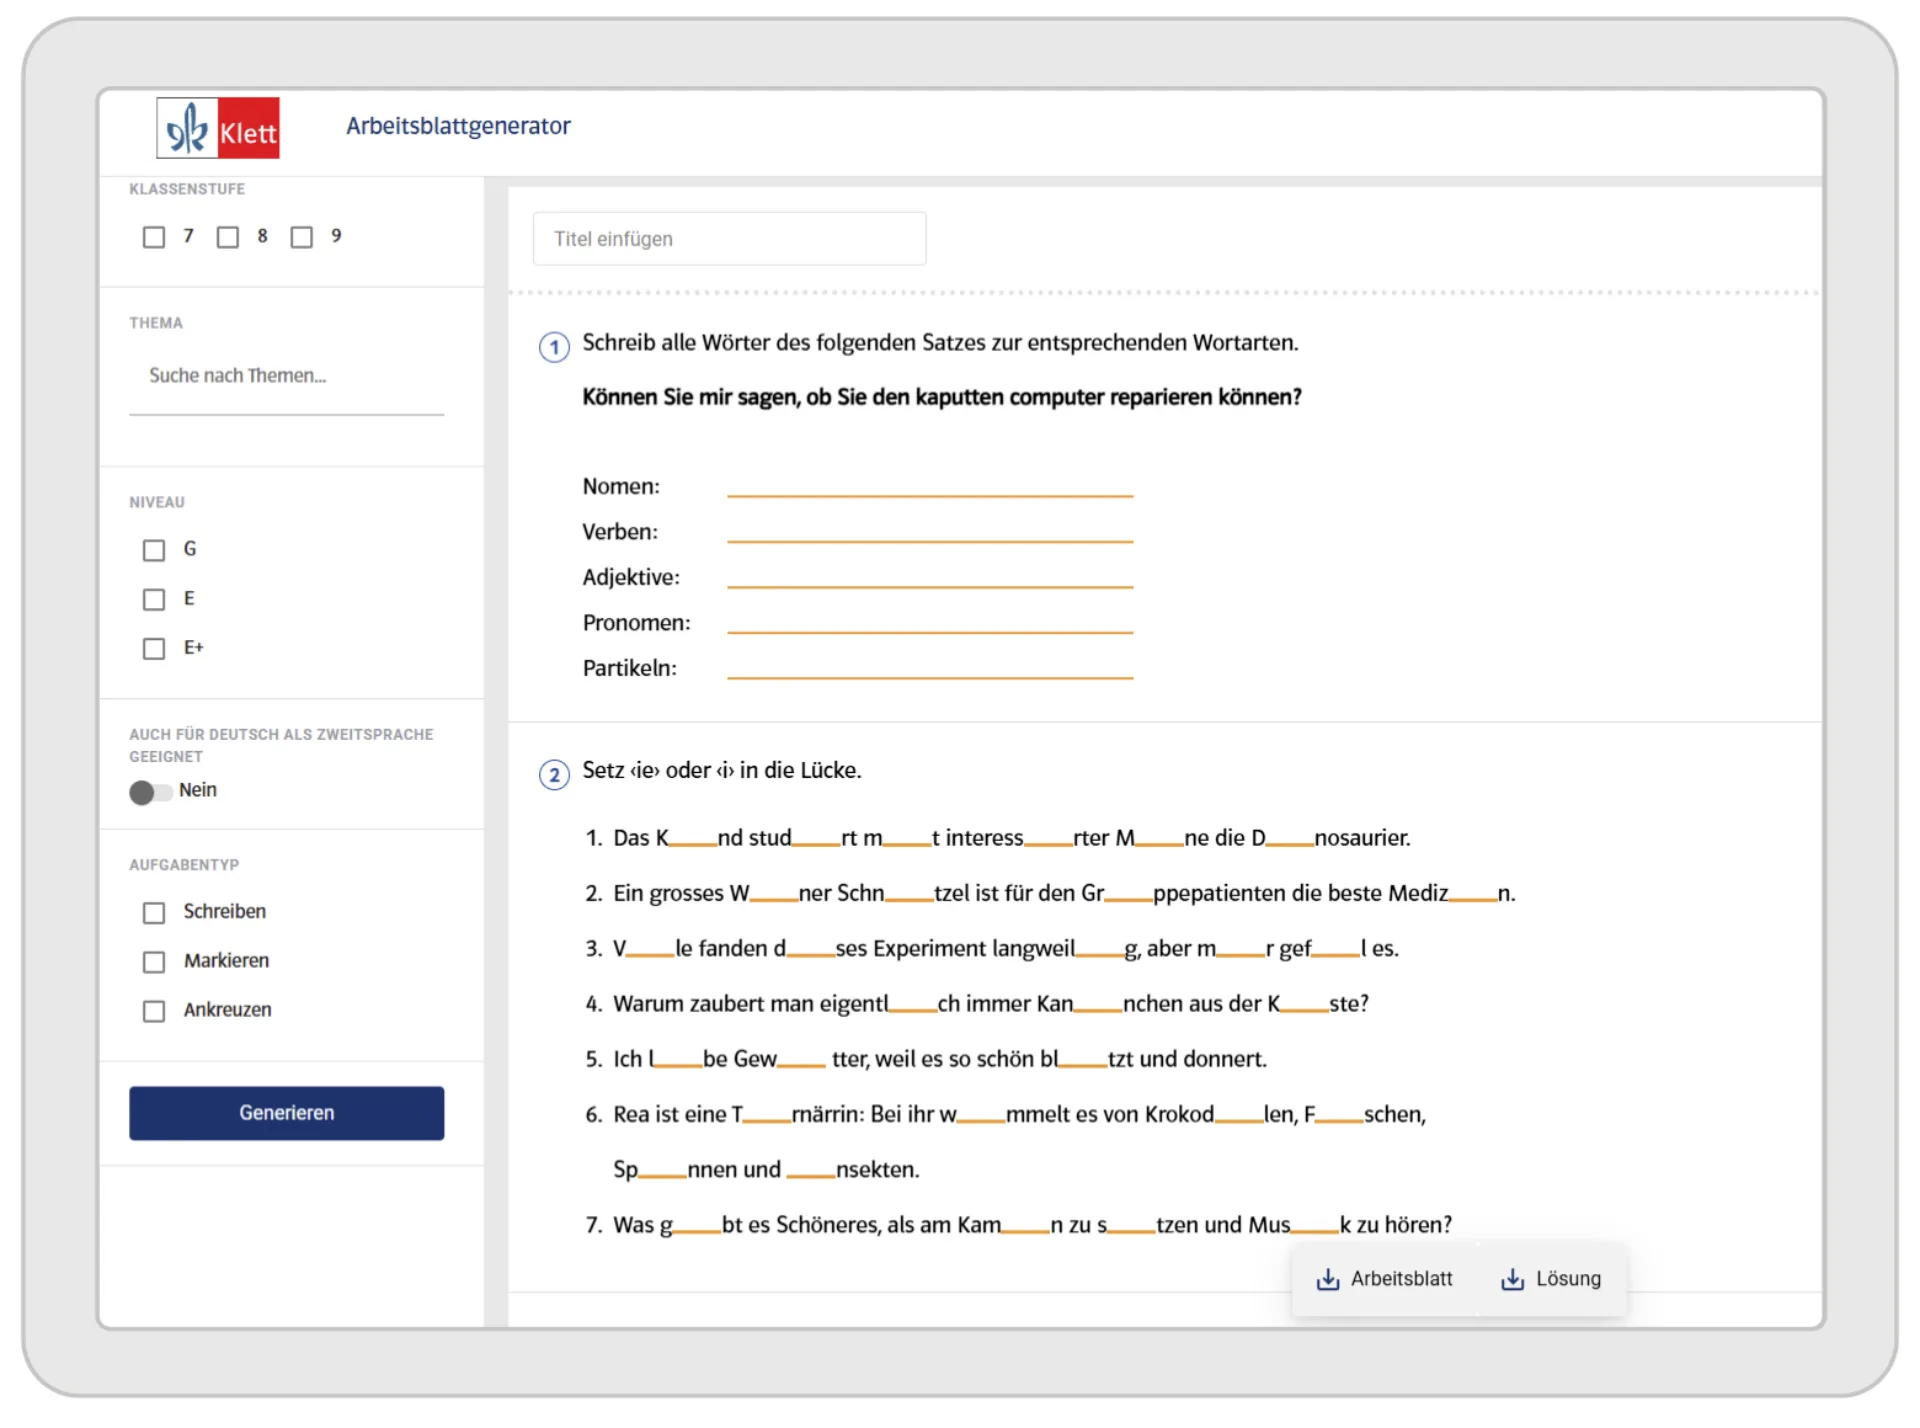Click the Arbeitsblatt download icon
The height and width of the screenshot is (1428, 1920).
[x=1327, y=1279]
